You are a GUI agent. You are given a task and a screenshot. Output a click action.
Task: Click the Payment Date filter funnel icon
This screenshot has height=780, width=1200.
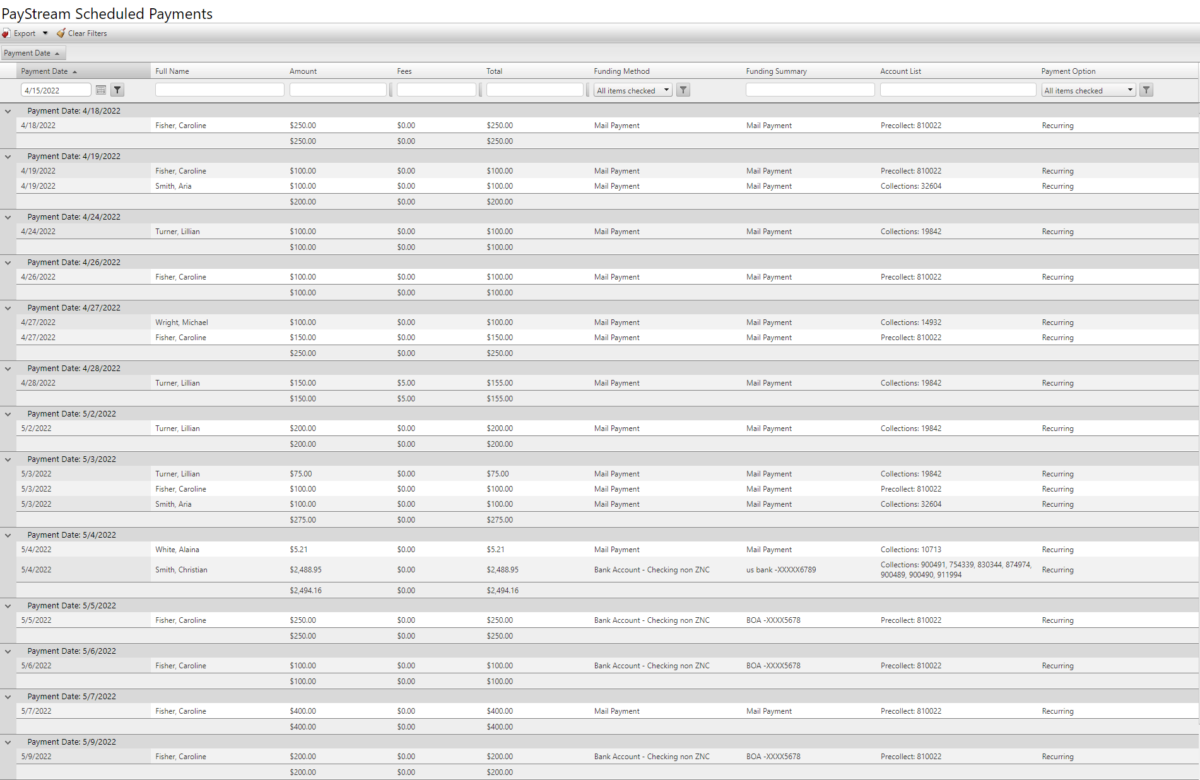click(117, 90)
